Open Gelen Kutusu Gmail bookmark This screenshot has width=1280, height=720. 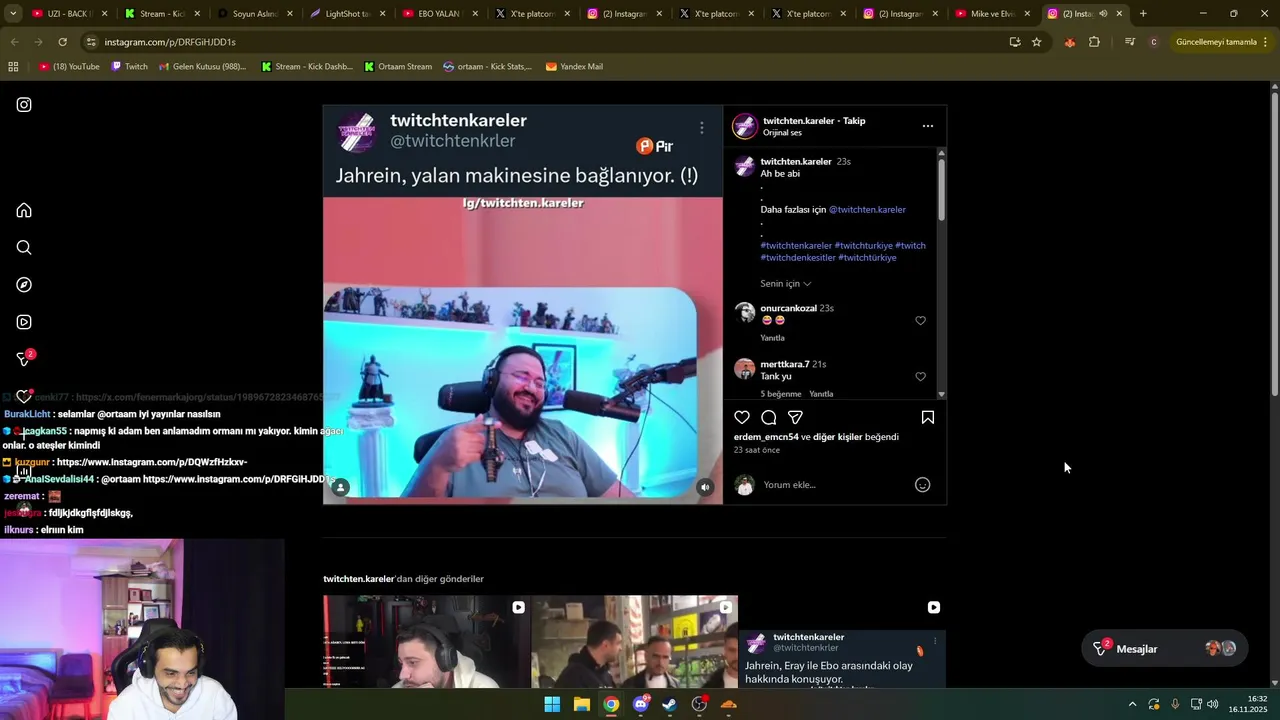click(203, 67)
